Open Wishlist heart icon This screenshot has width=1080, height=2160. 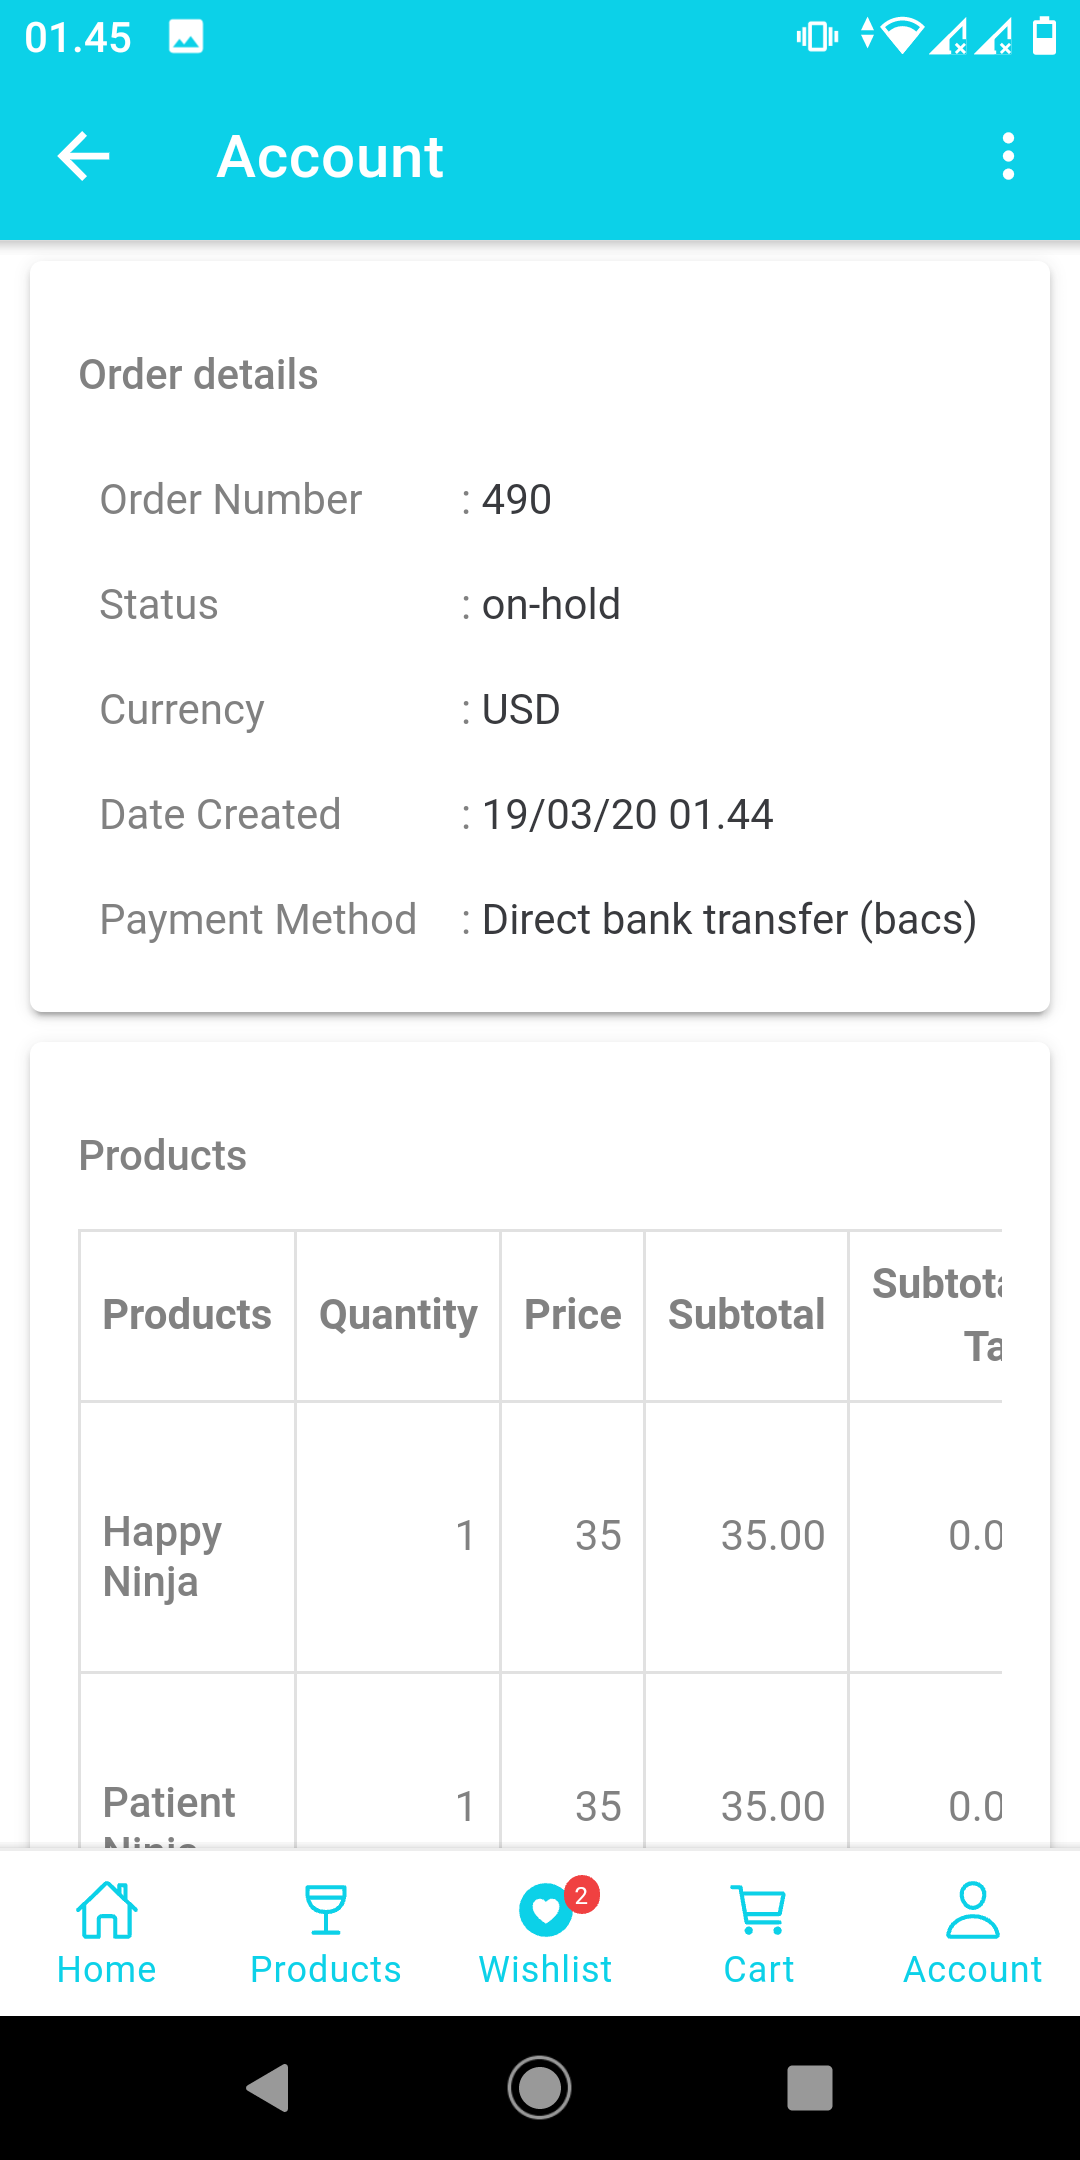click(x=545, y=1911)
